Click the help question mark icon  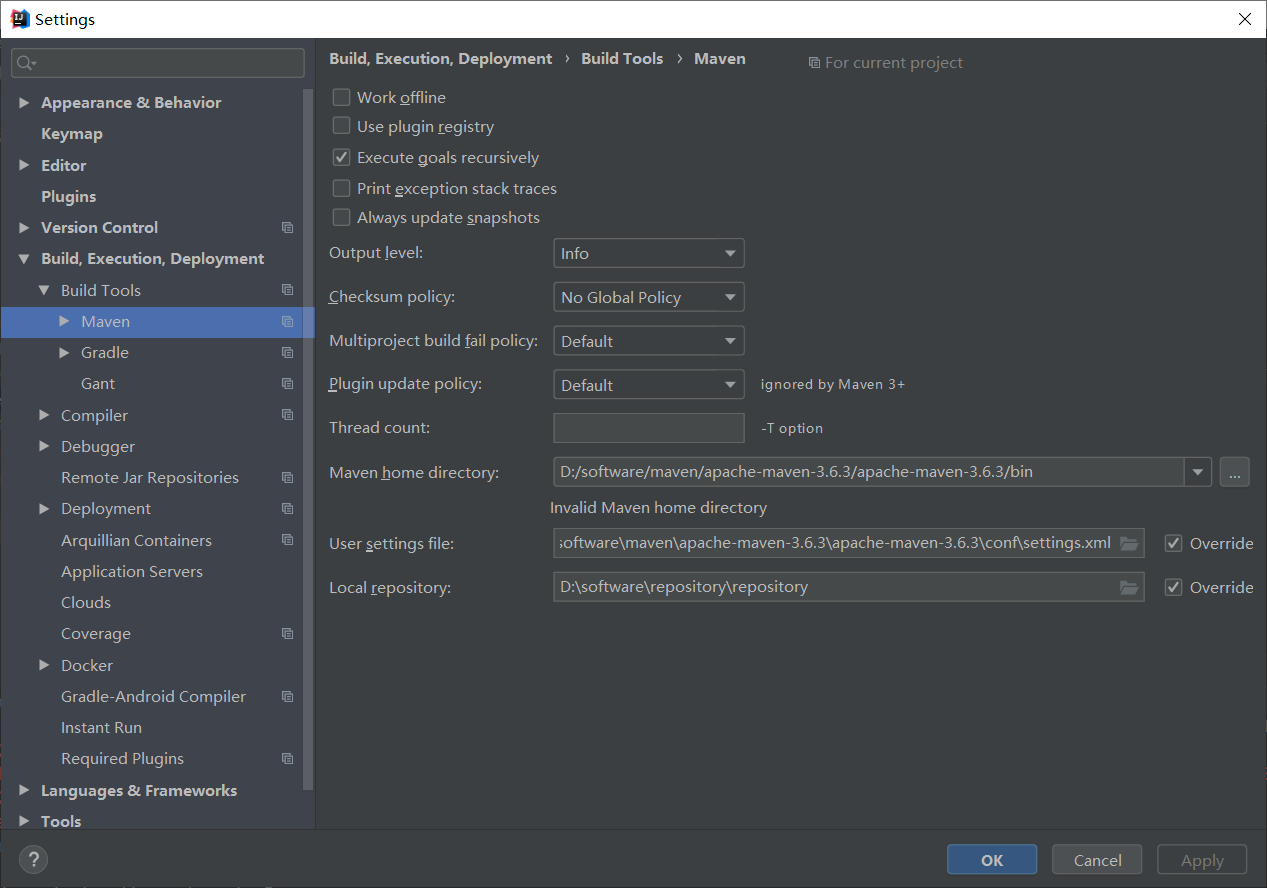pyautogui.click(x=33, y=859)
